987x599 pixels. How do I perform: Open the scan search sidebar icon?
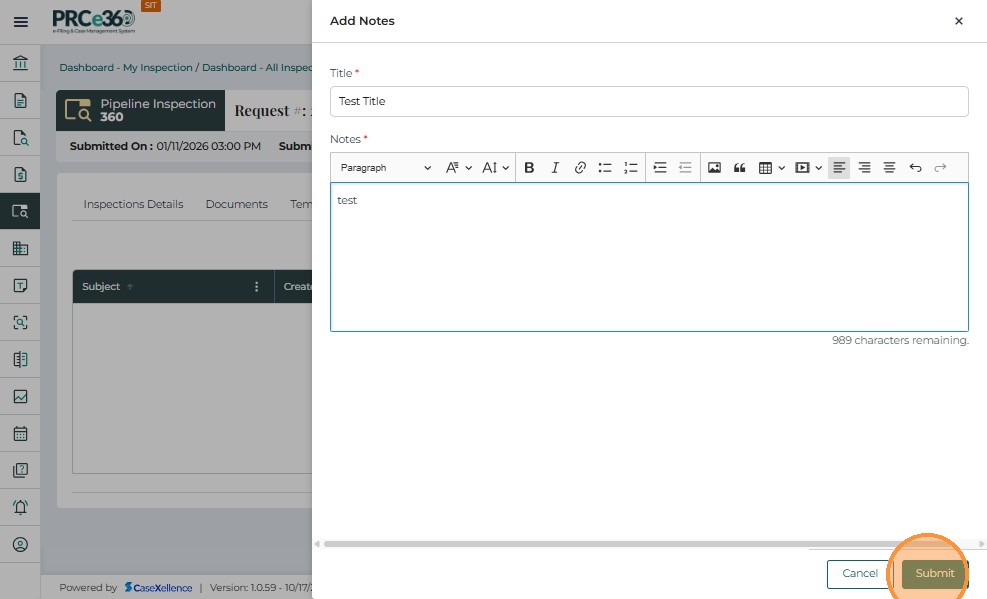[20, 322]
